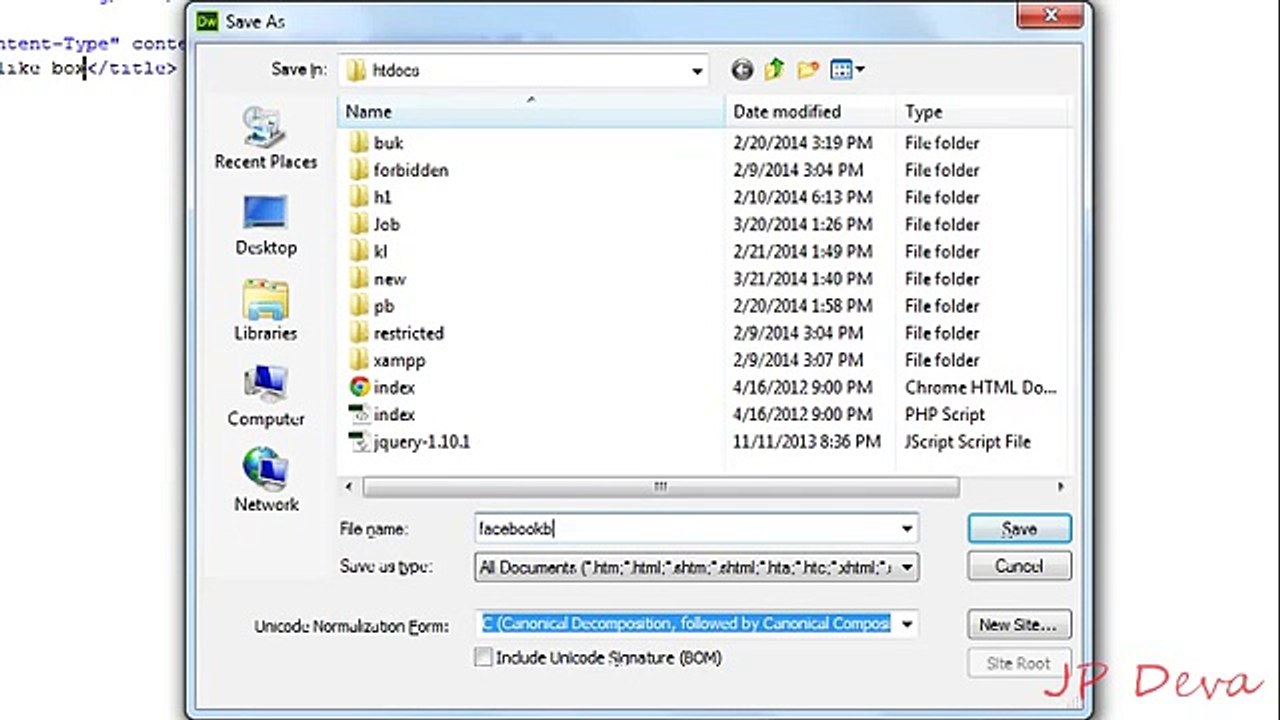Viewport: 1280px width, 720px height.
Task: Sort files by the Name column header
Action: [530, 111]
